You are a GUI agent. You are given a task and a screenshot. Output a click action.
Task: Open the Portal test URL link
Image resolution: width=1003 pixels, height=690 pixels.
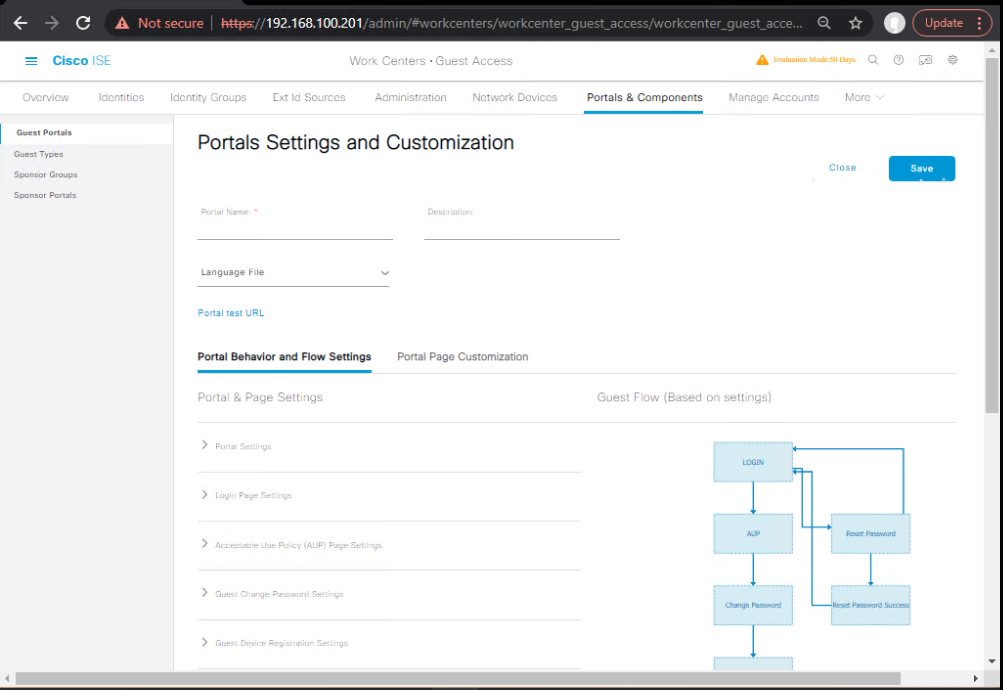pyautogui.click(x=231, y=313)
